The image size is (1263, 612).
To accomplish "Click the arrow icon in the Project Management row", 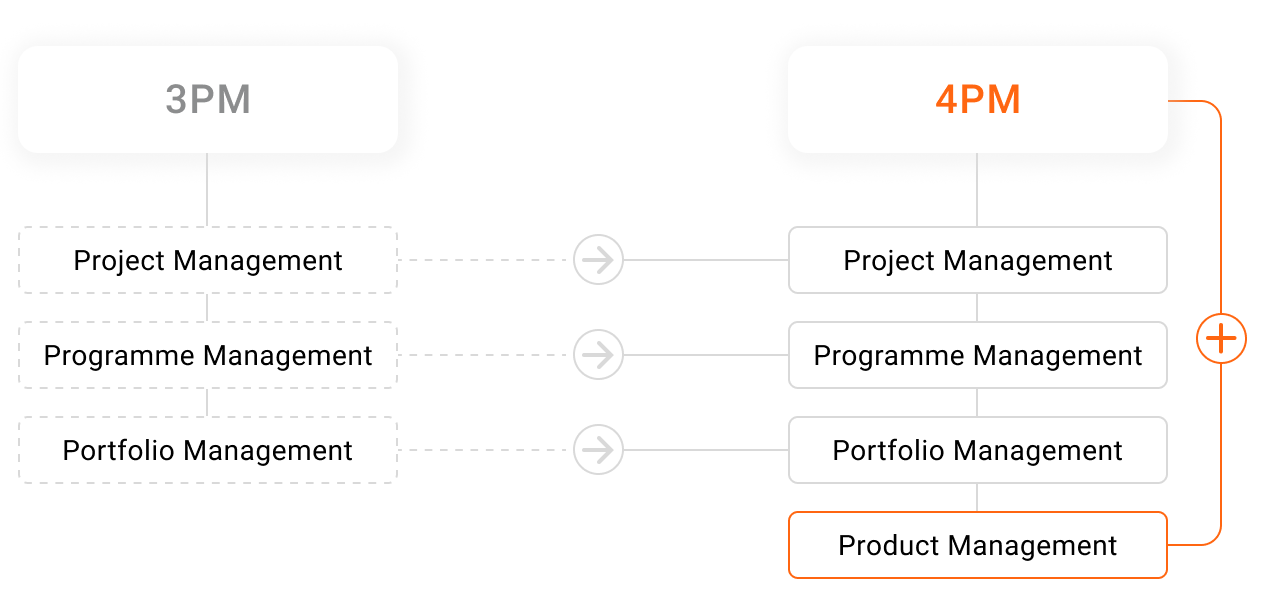I will pos(598,260).
